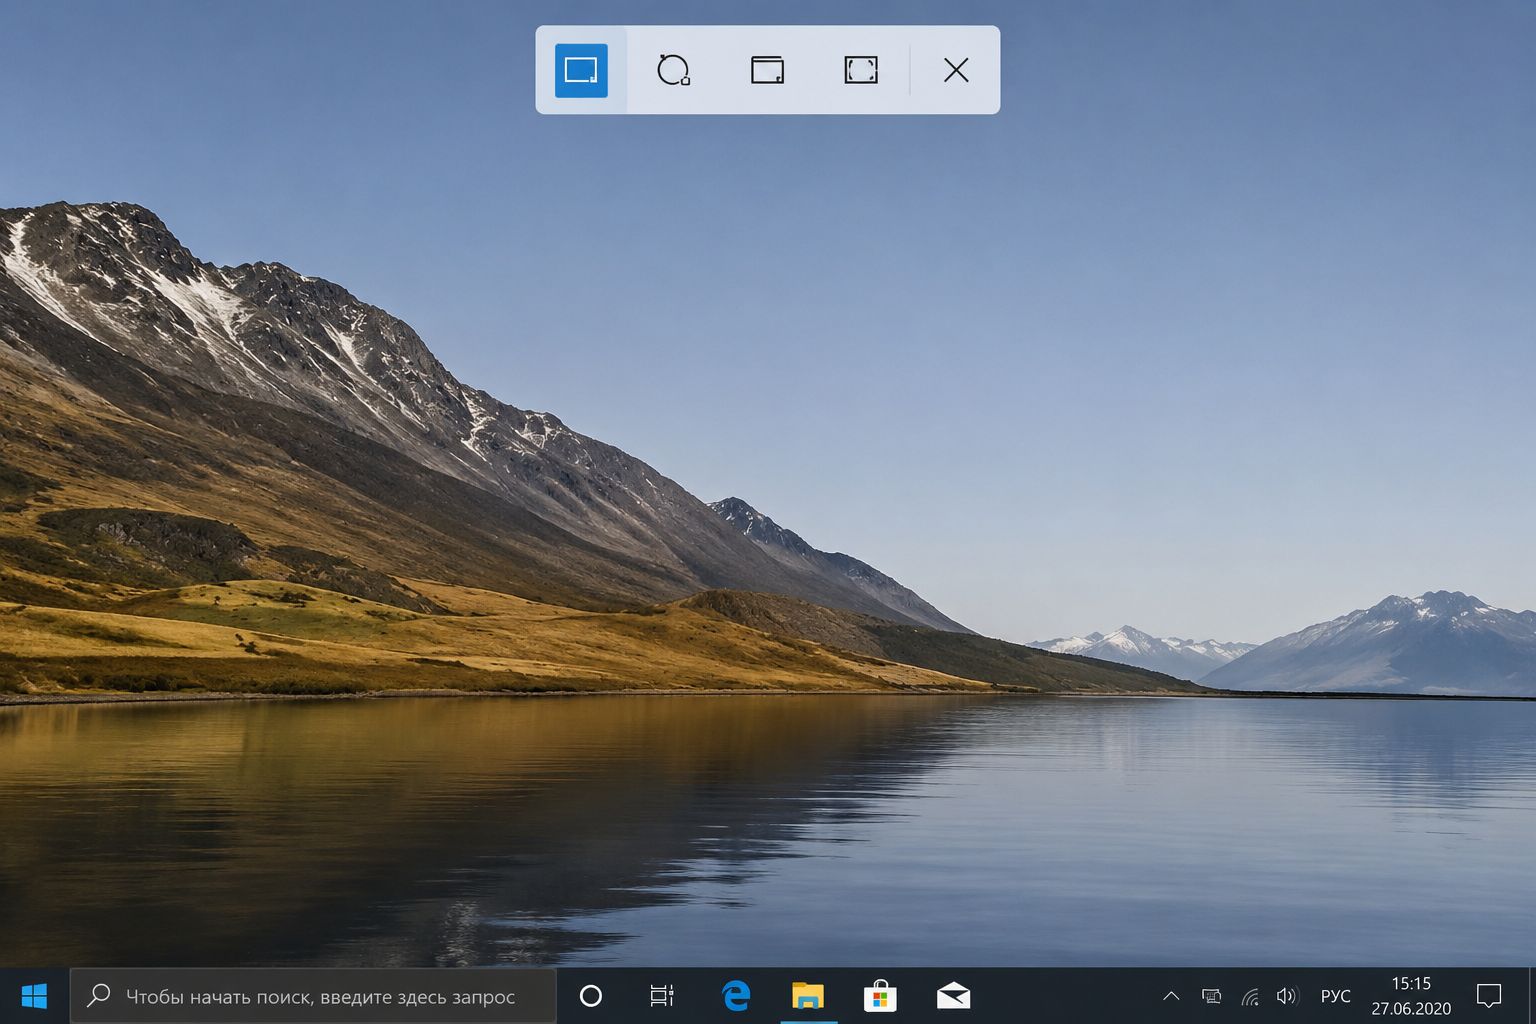Pick the Fullscreen Snip option
The image size is (1536, 1024).
click(861, 70)
